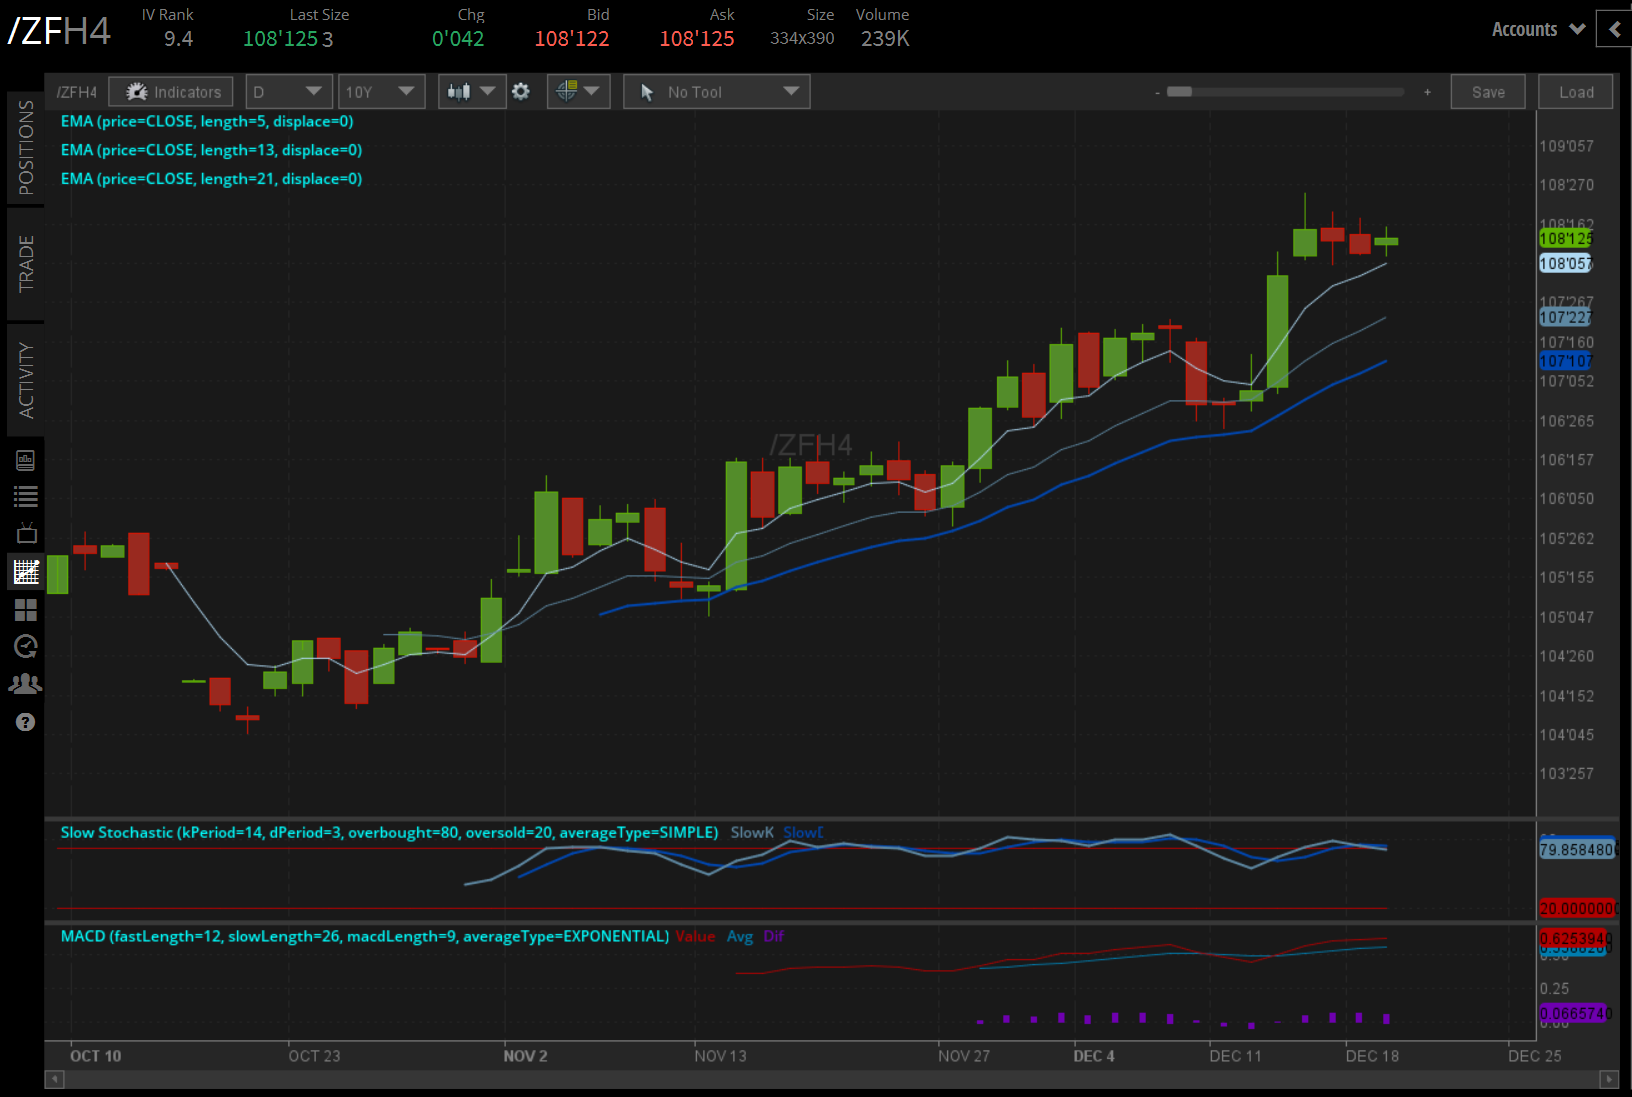The height and width of the screenshot is (1097, 1632).
Task: Expand the No Tool drawing dropdown
Action: (716, 92)
